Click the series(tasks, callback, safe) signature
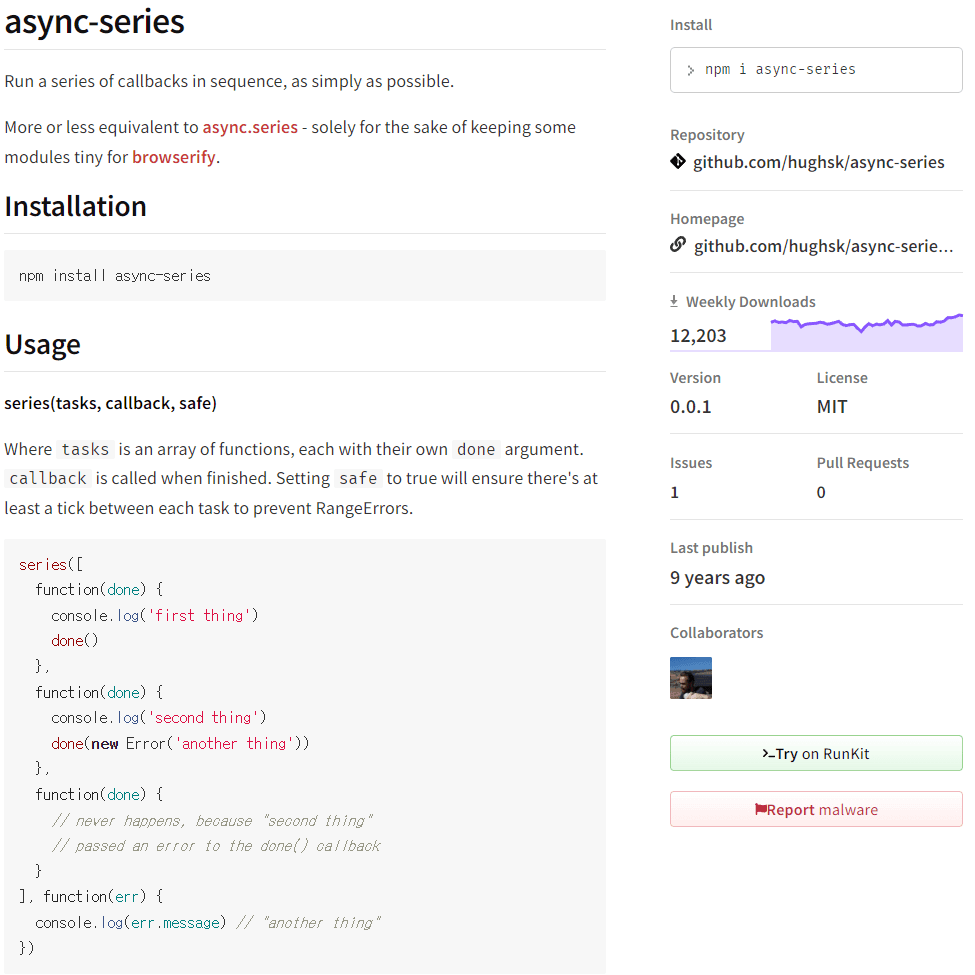 pos(110,404)
